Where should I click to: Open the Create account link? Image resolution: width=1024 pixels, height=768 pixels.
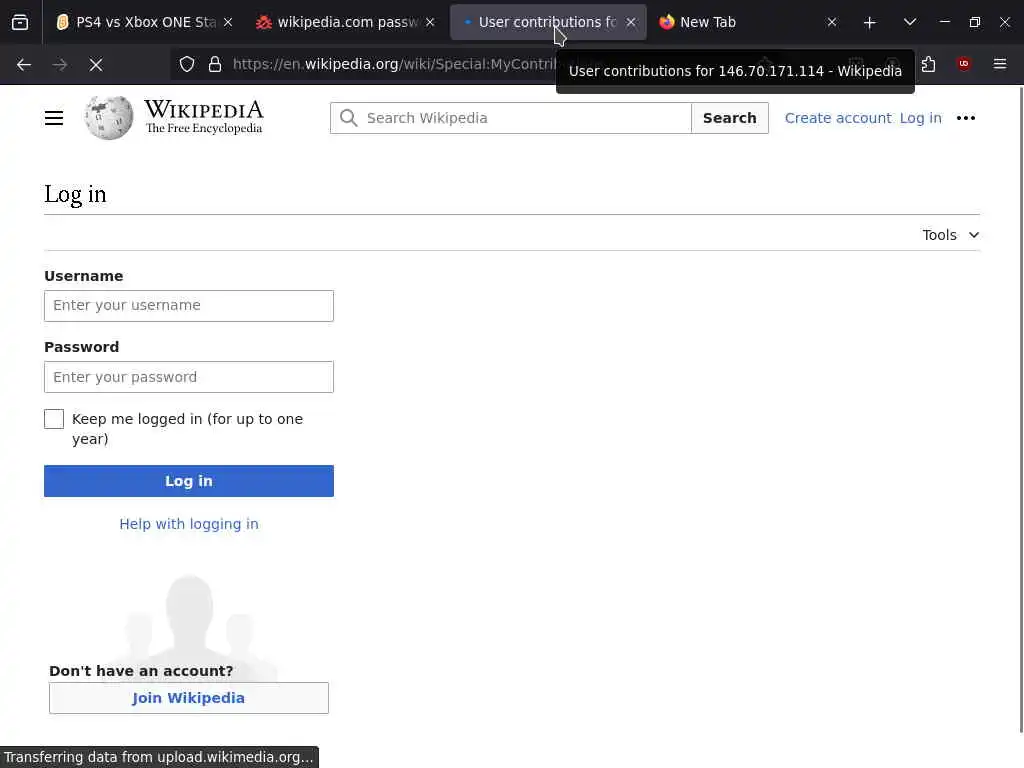pyautogui.click(x=838, y=118)
